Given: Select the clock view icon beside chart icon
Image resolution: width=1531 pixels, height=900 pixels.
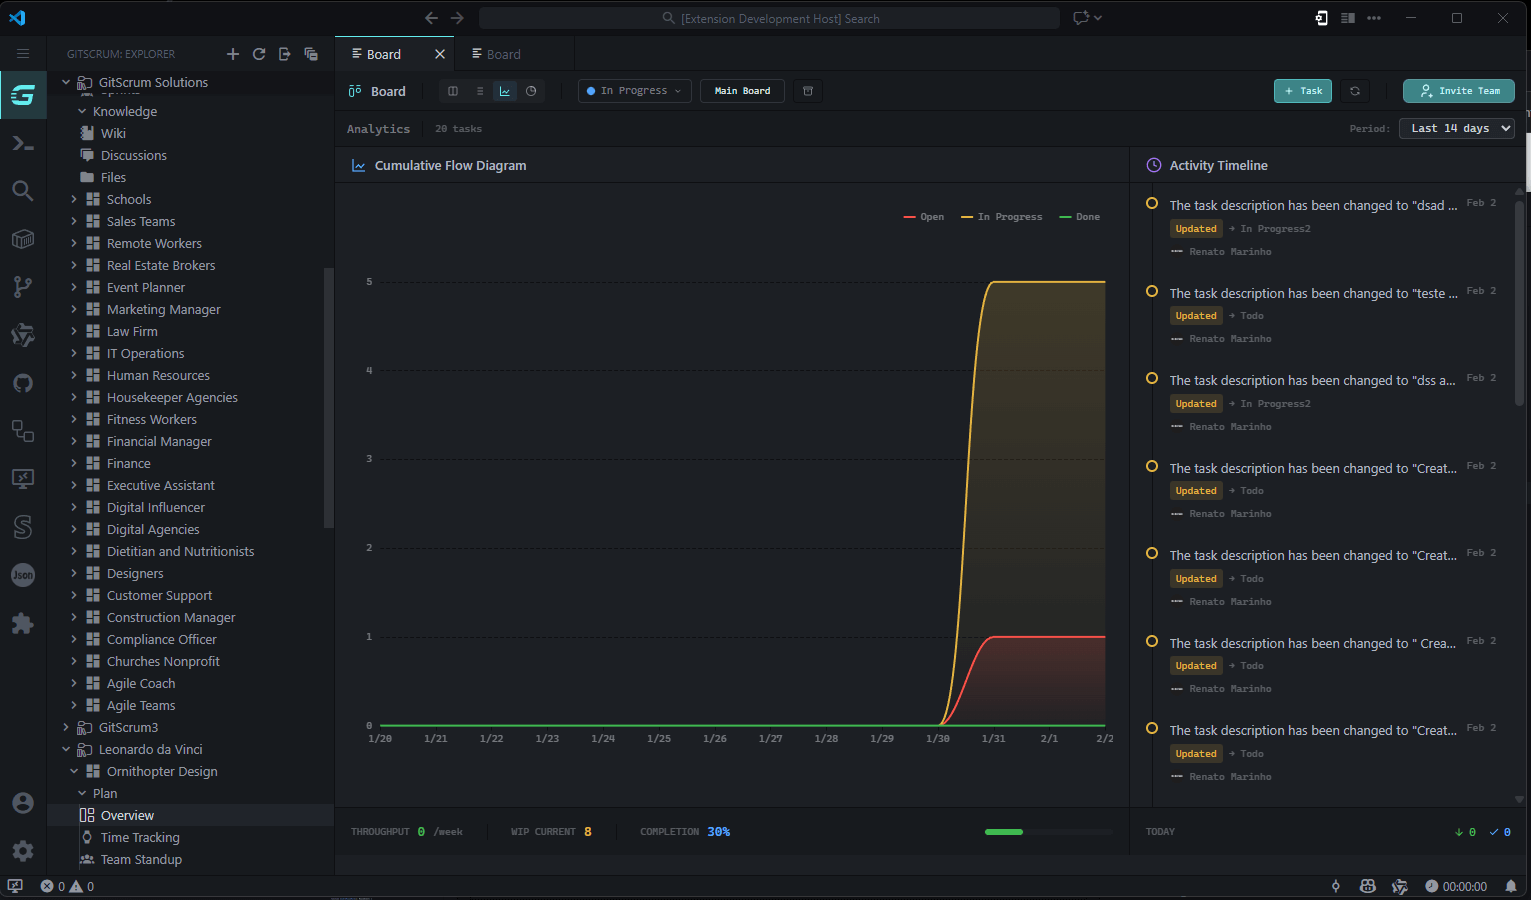Looking at the screenshot, I should pos(531,91).
